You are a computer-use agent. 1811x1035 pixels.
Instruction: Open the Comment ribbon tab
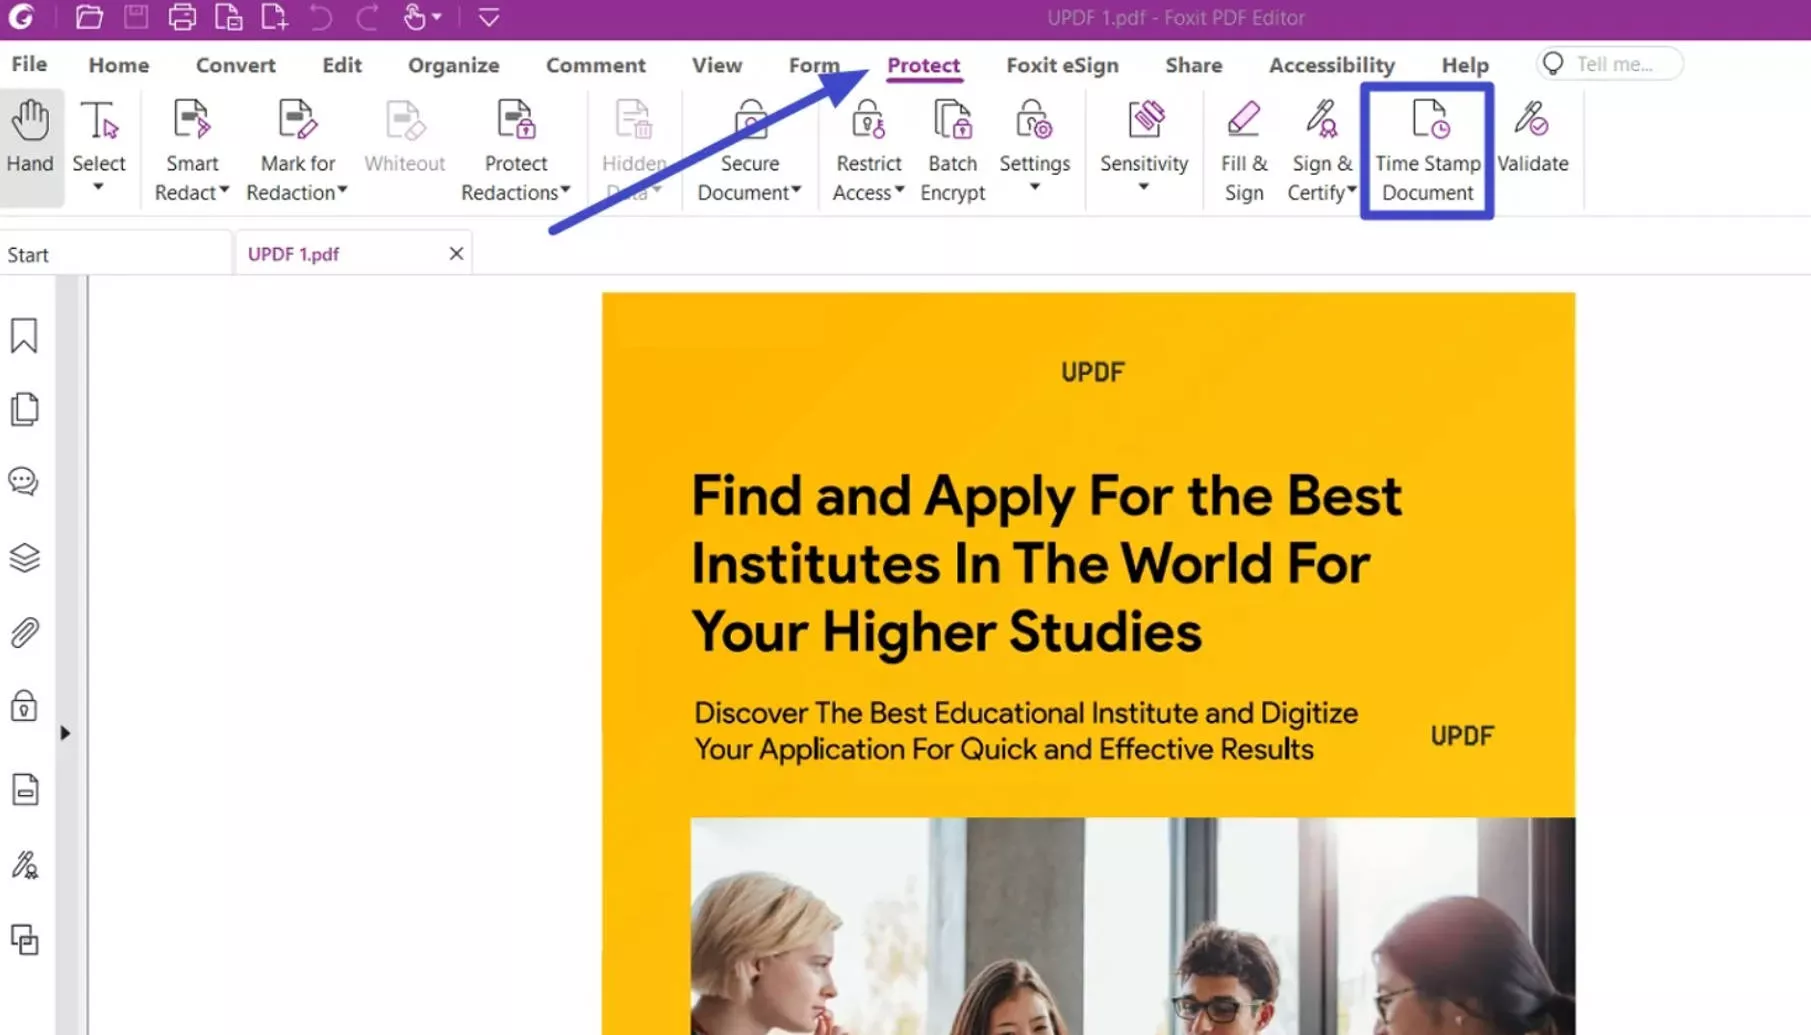click(596, 65)
